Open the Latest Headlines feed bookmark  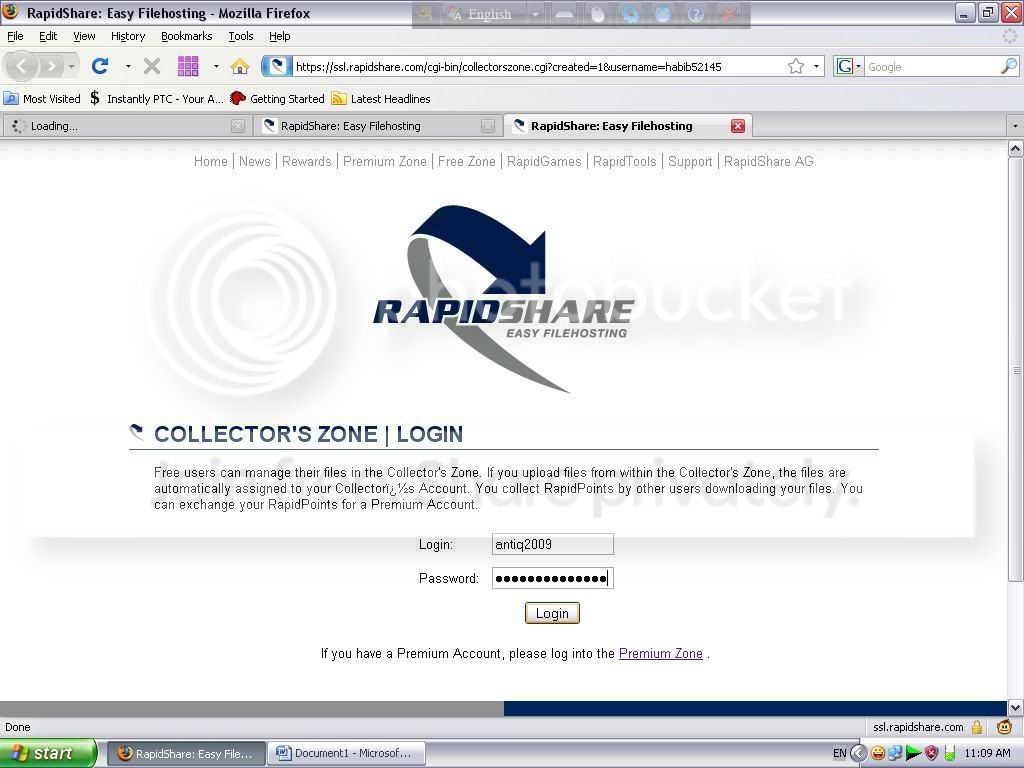pyautogui.click(x=381, y=99)
